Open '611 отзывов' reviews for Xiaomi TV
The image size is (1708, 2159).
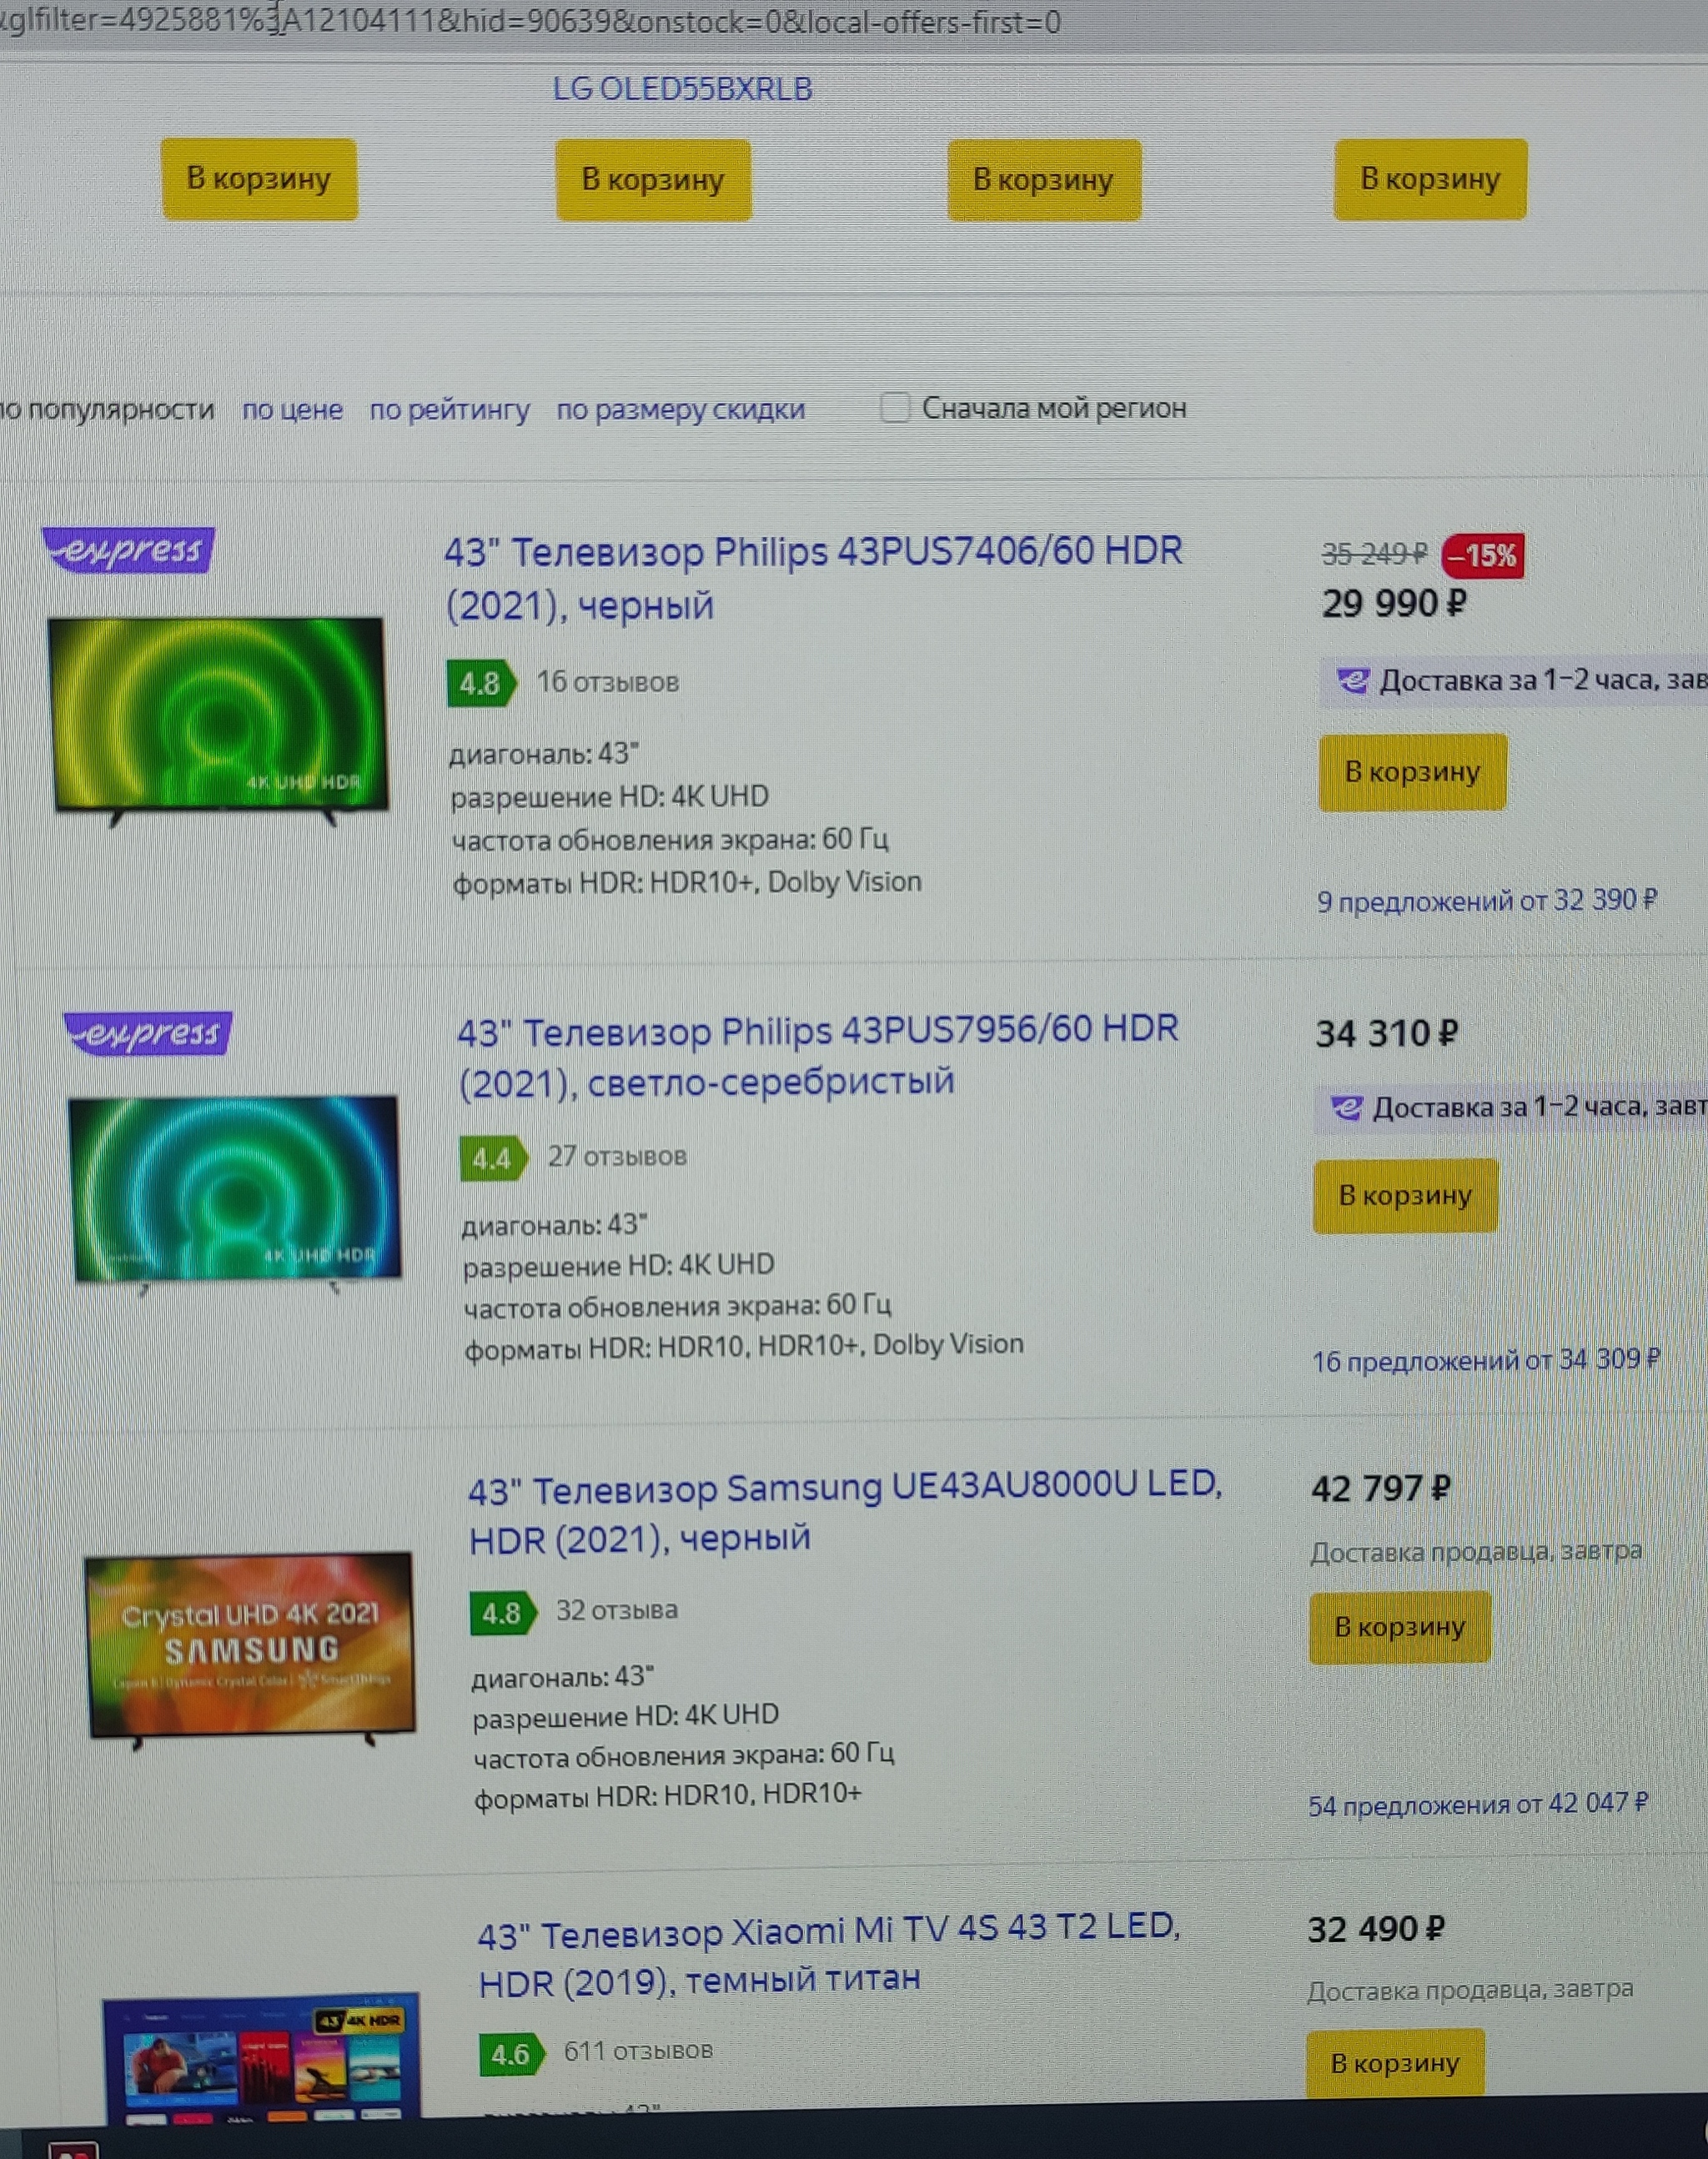pos(638,2051)
